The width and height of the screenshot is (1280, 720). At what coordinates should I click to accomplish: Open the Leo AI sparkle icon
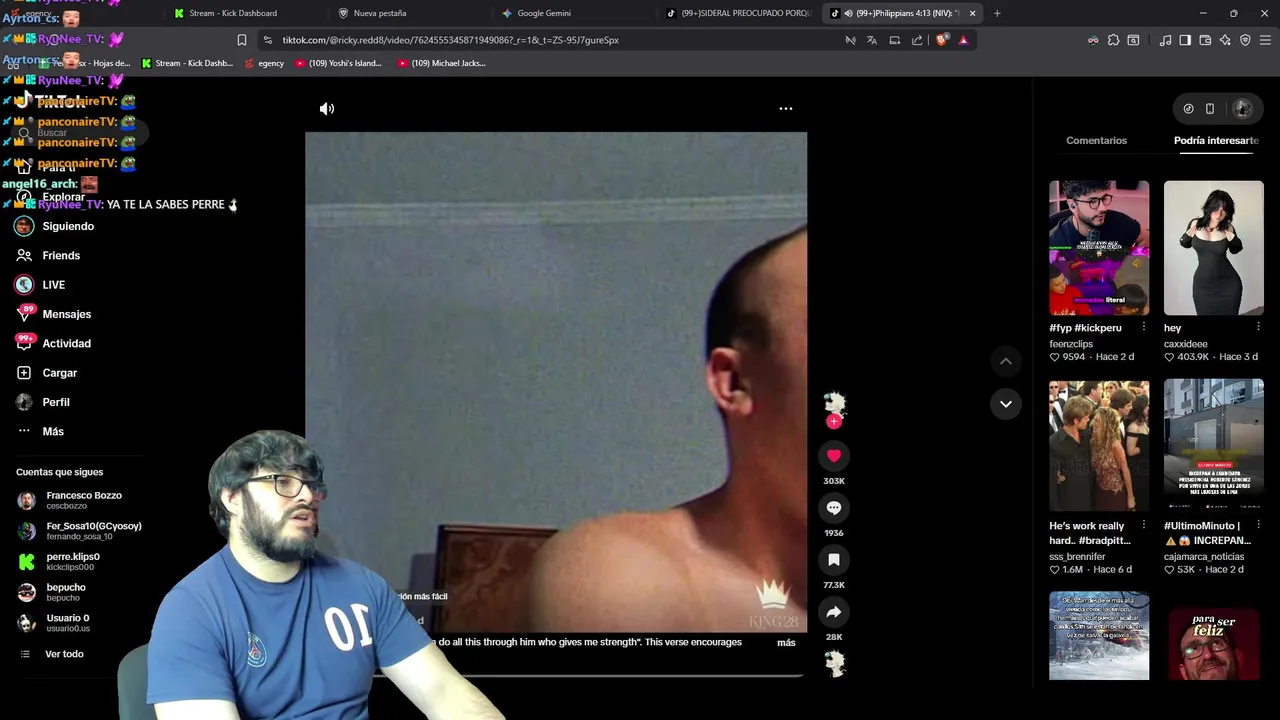coord(1225,40)
